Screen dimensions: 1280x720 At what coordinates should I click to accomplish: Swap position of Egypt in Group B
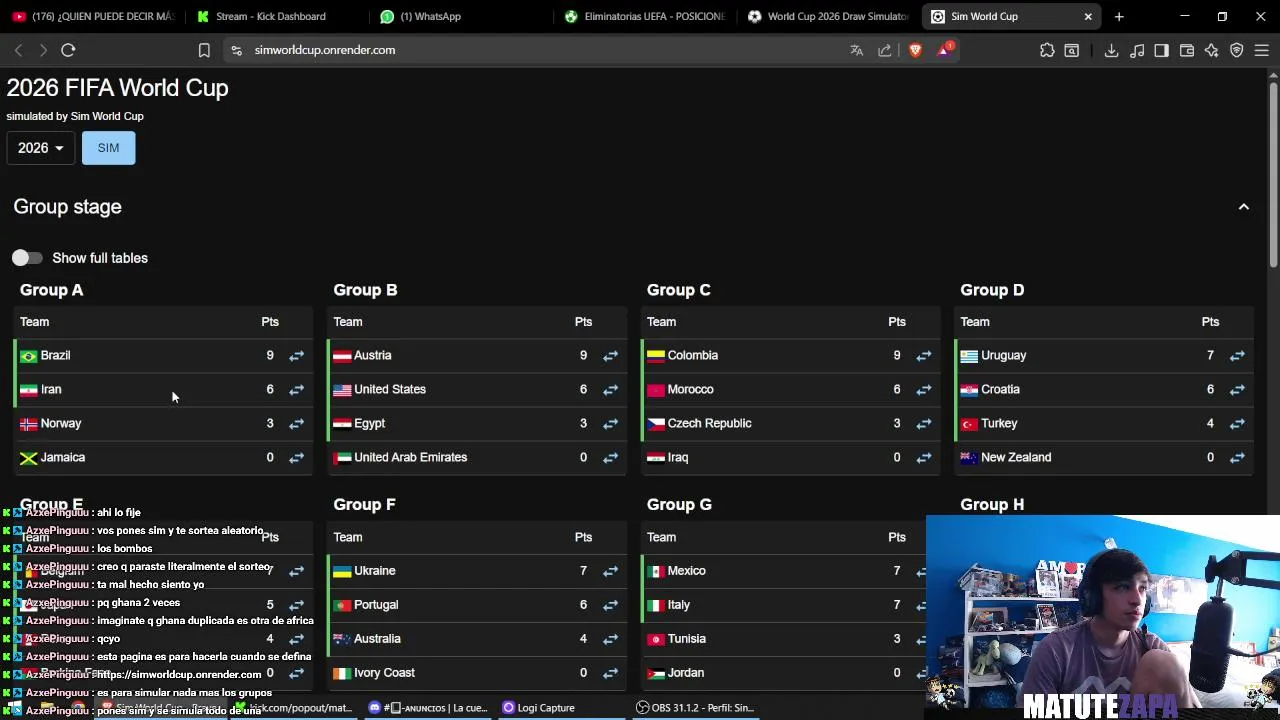(x=610, y=424)
